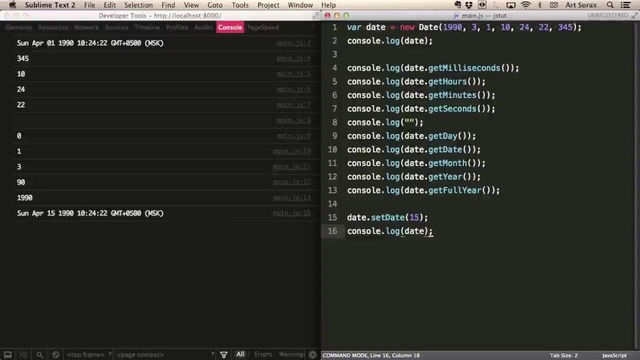640x360 pixels.
Task: Click the main.js file icon in title bar
Action: tap(456, 16)
